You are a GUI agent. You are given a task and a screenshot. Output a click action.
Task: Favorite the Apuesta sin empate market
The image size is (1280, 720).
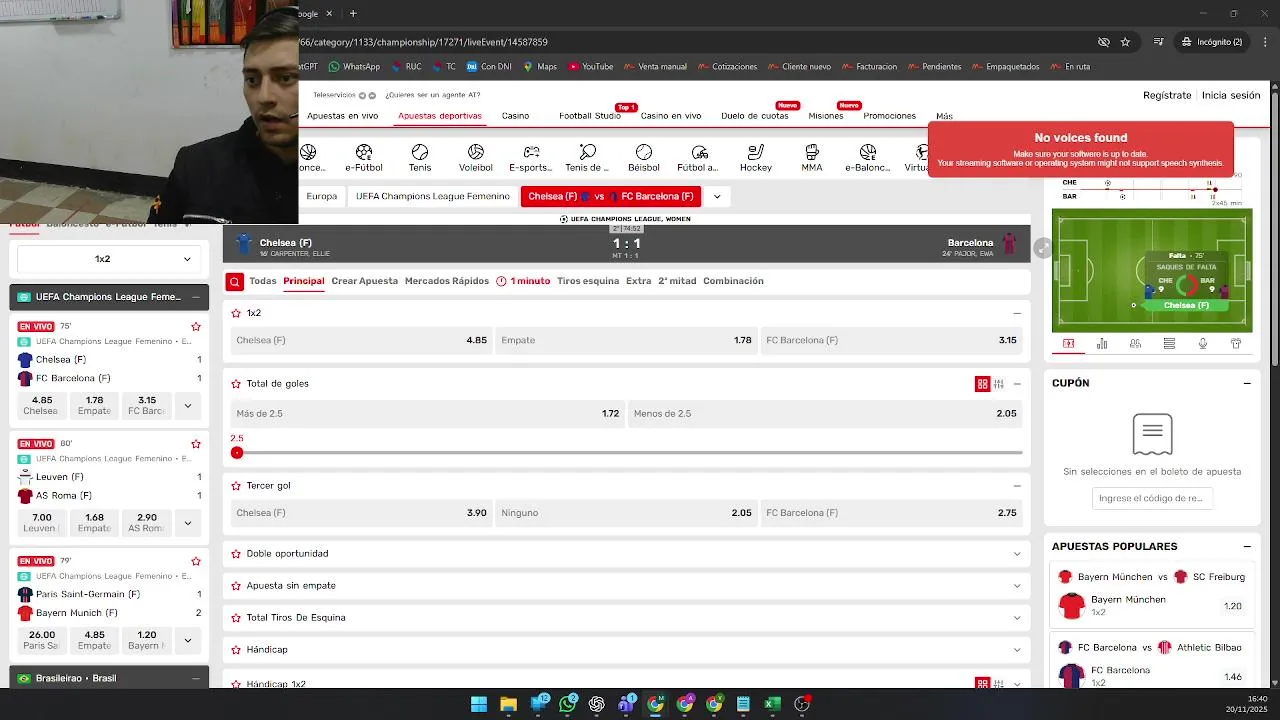(x=236, y=586)
